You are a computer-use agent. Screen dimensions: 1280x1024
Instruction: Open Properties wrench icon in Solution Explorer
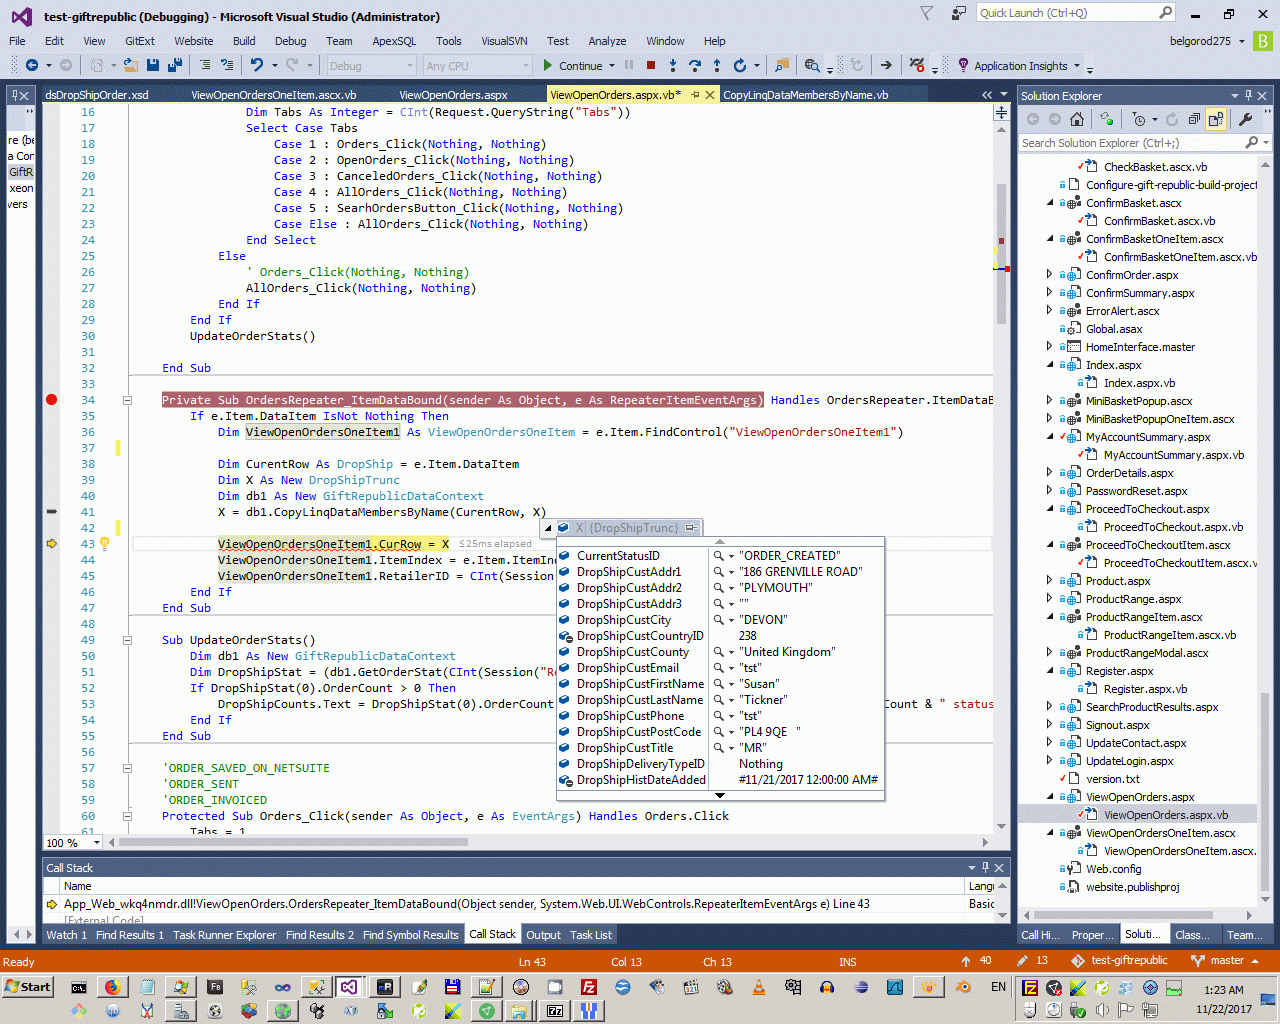coord(1245,119)
